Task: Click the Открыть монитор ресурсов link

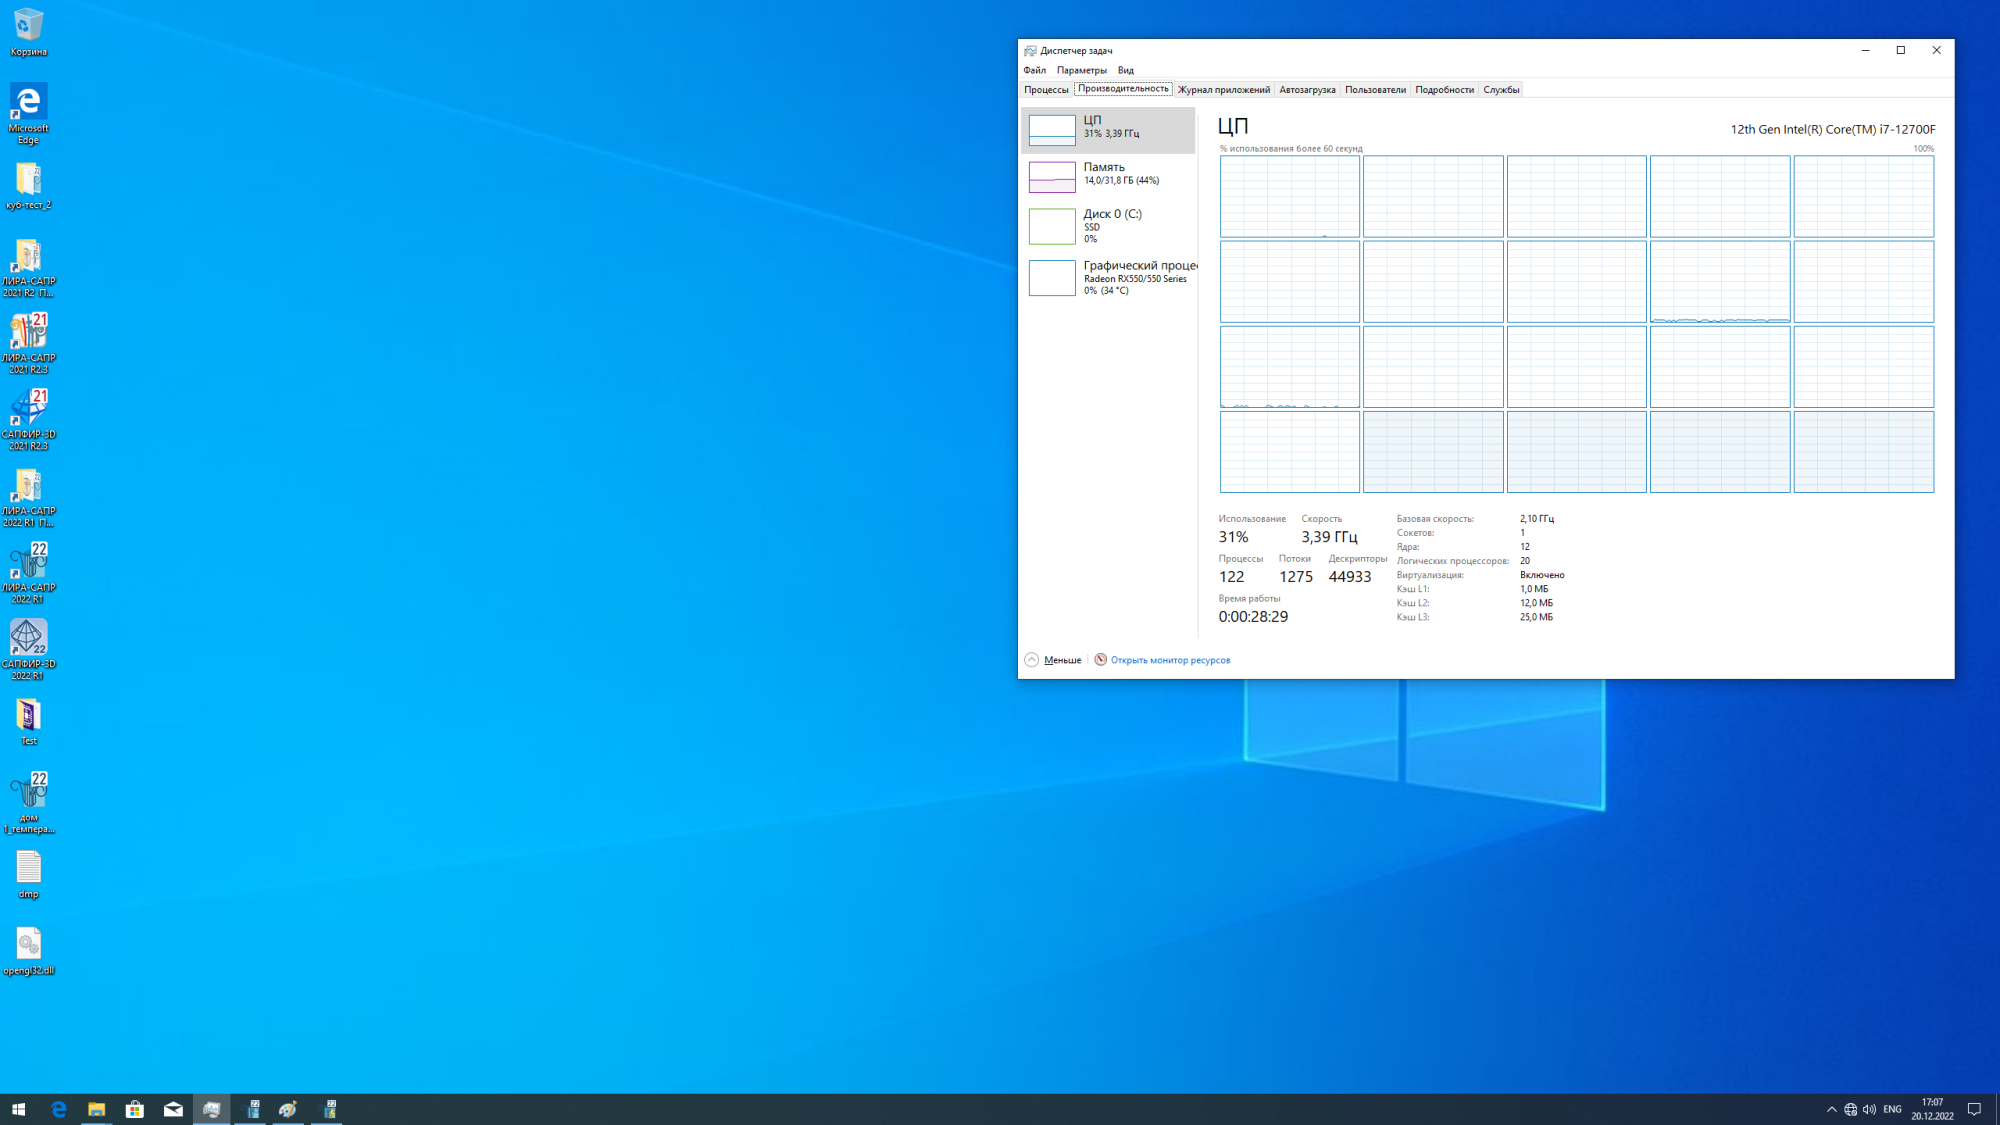Action: 1169,660
